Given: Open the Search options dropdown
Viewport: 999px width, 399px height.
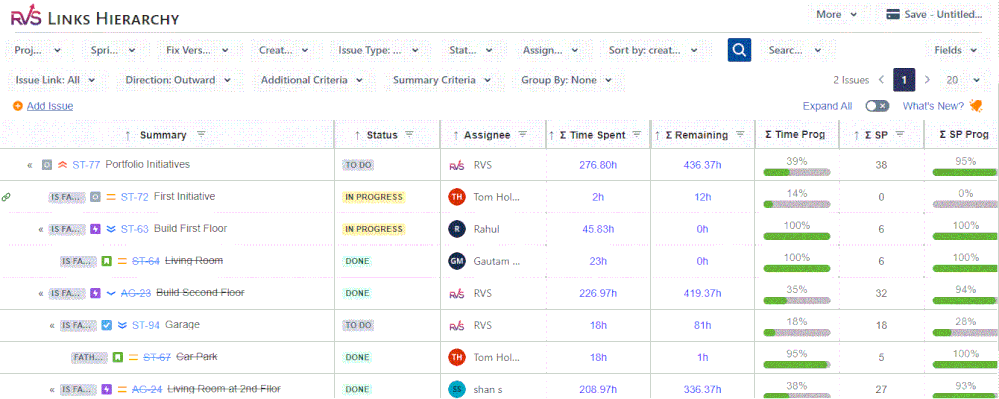Looking at the screenshot, I should pyautogui.click(x=795, y=50).
